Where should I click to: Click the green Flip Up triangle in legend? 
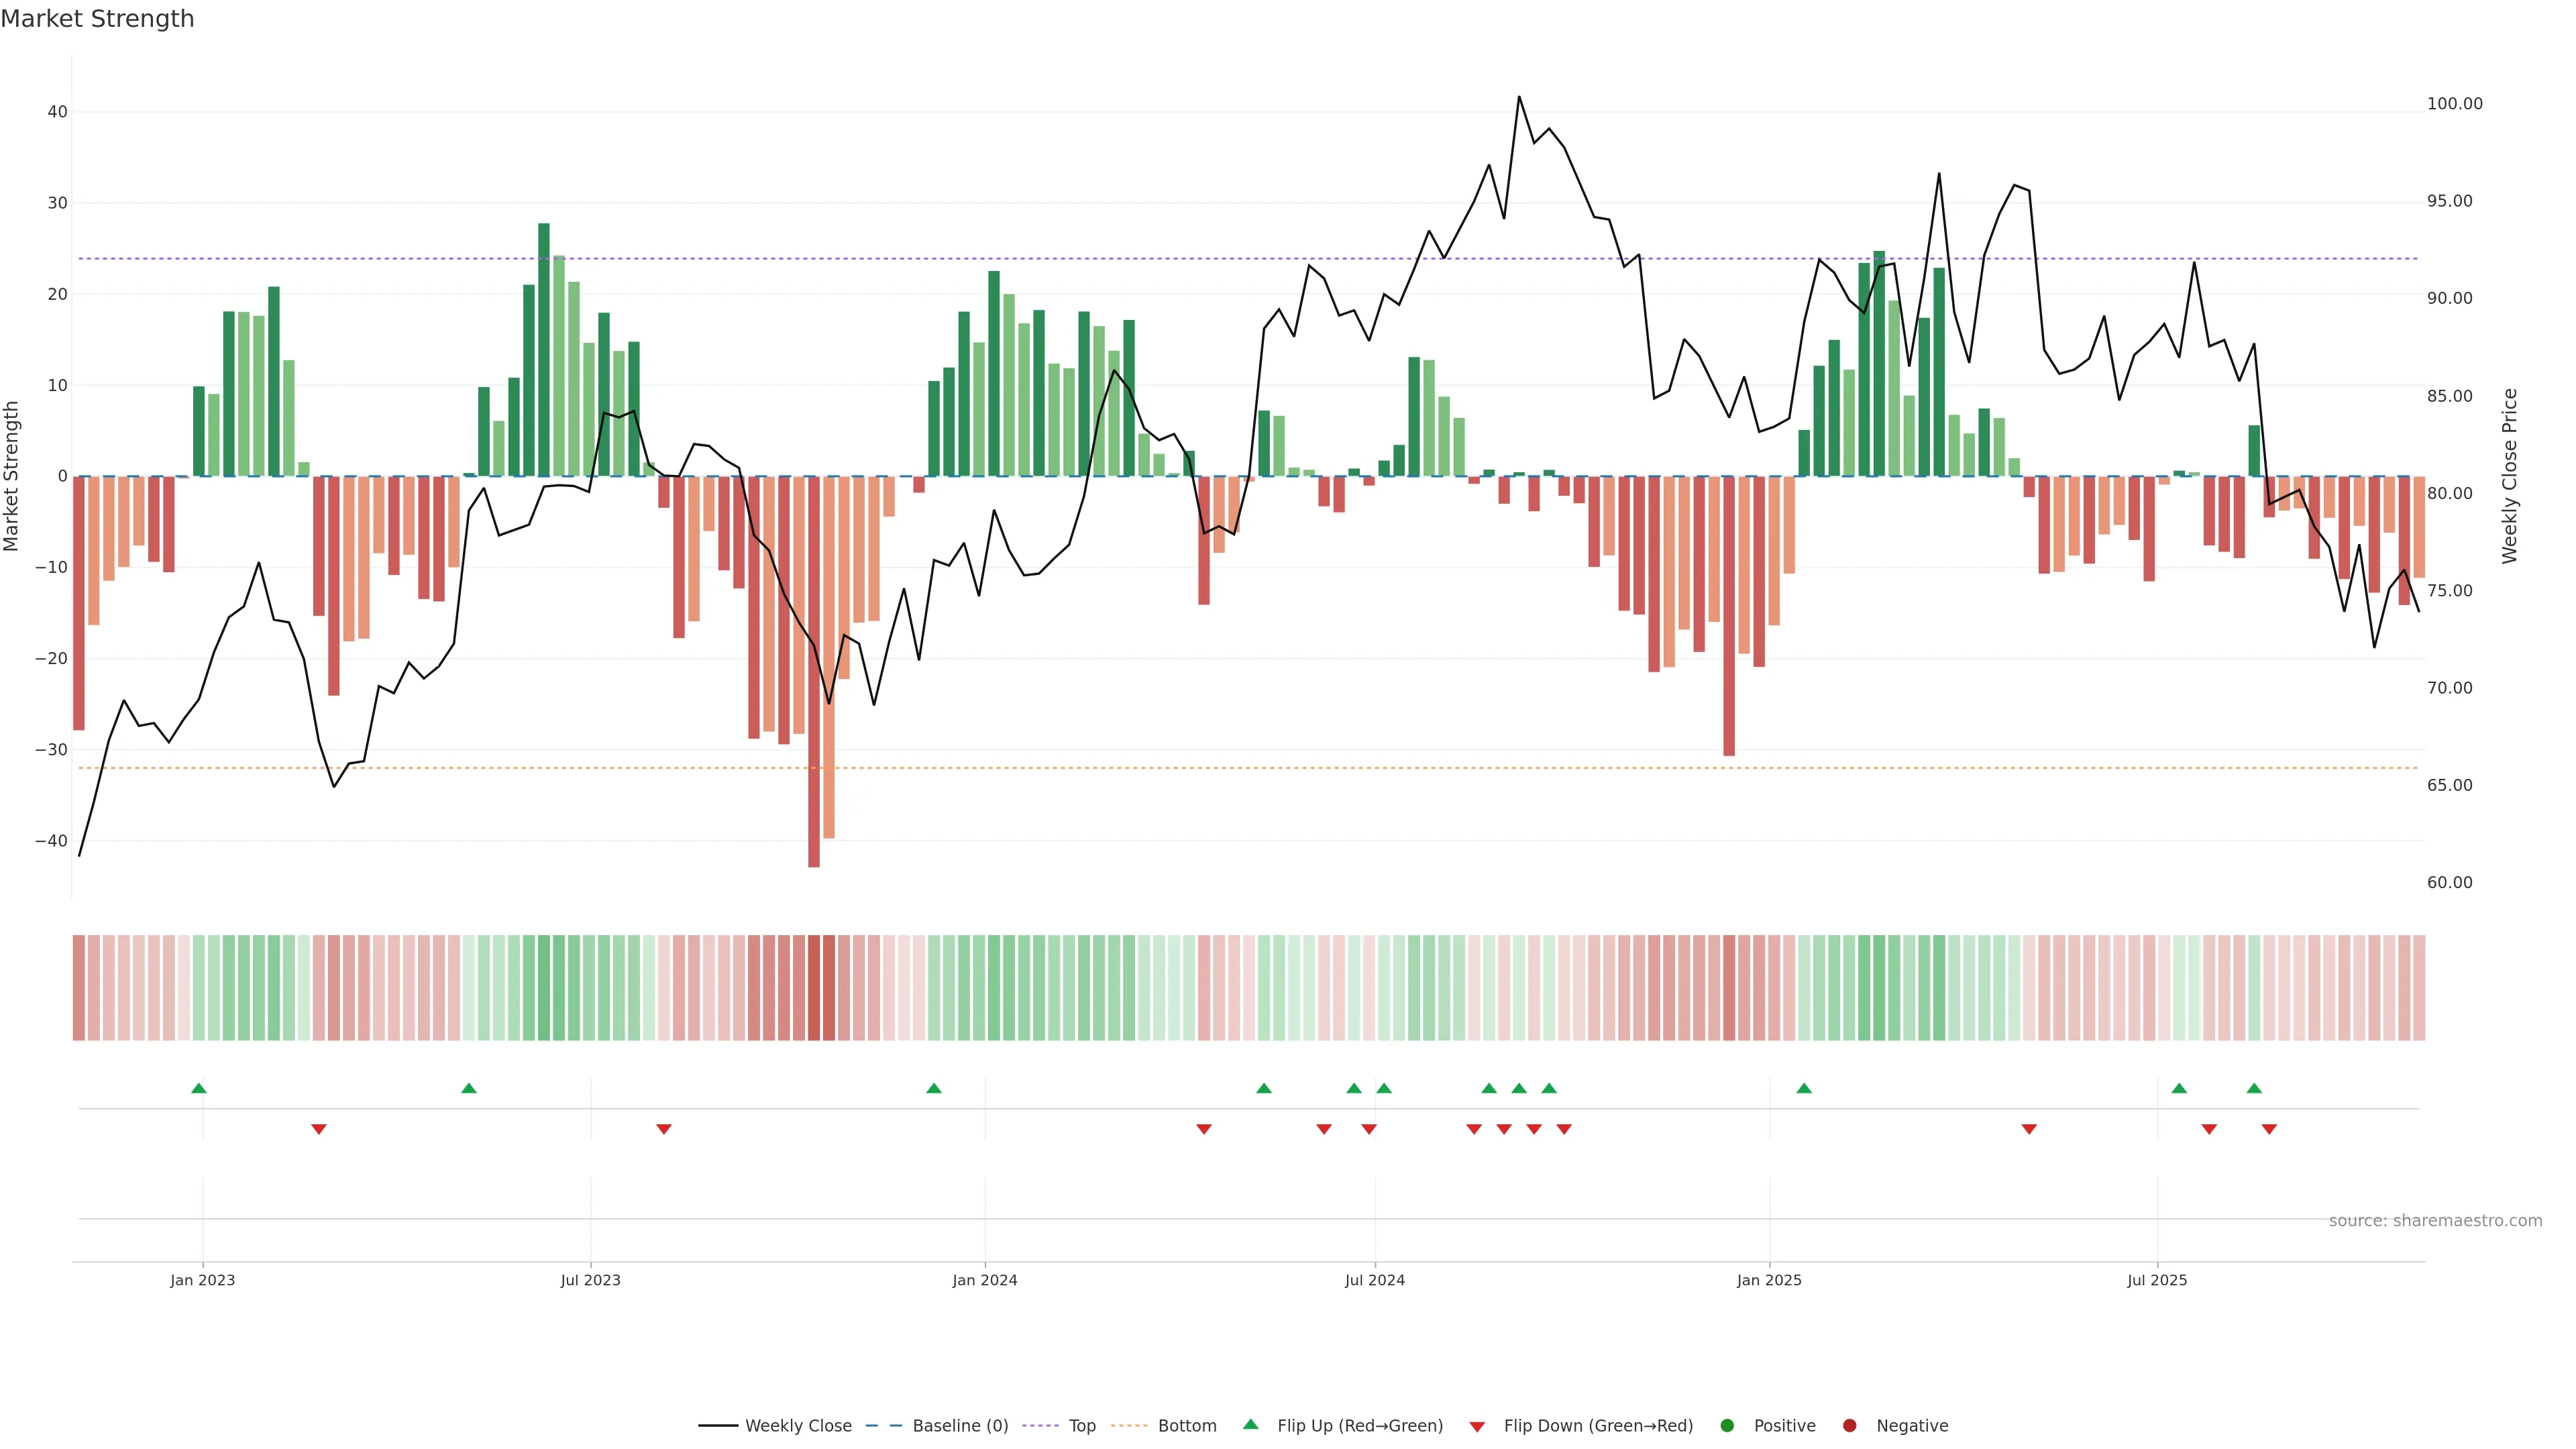(x=1250, y=1424)
